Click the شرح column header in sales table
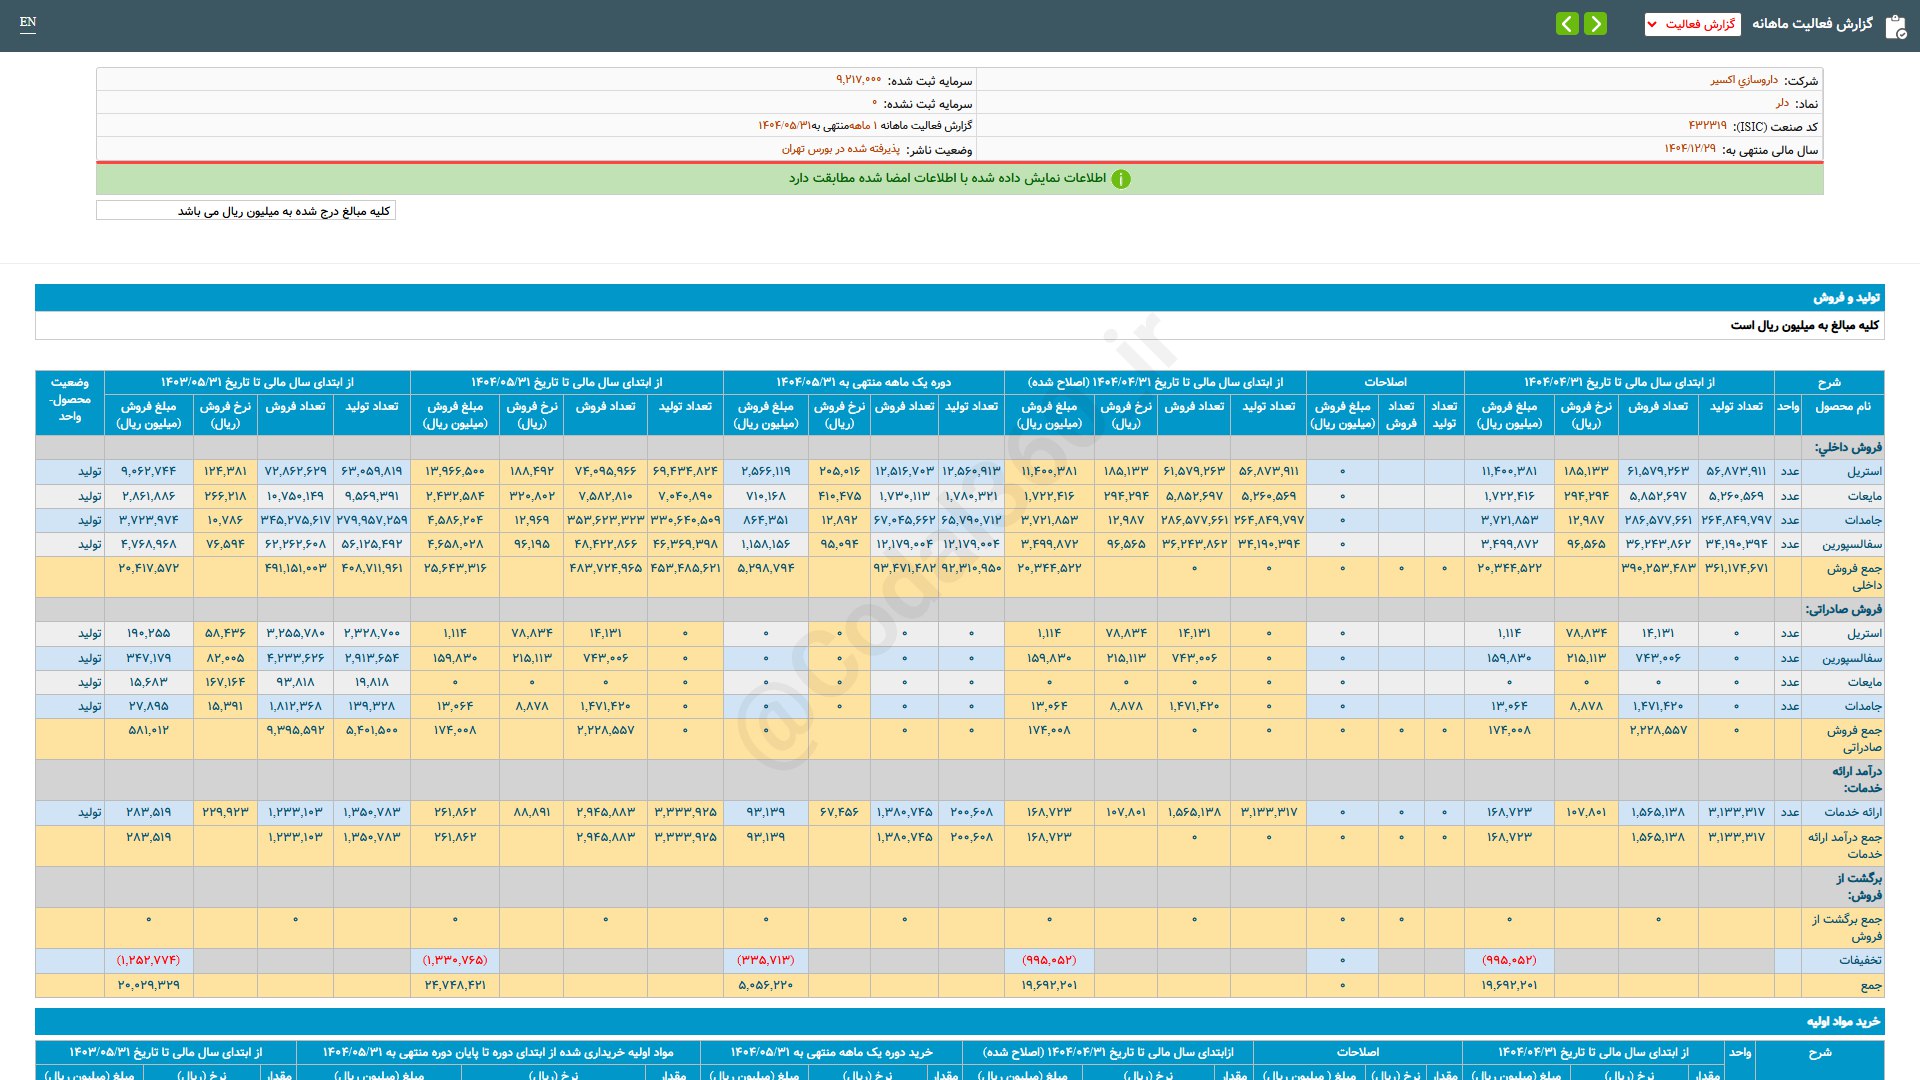This screenshot has height=1080, width=1920. pos(1828,382)
